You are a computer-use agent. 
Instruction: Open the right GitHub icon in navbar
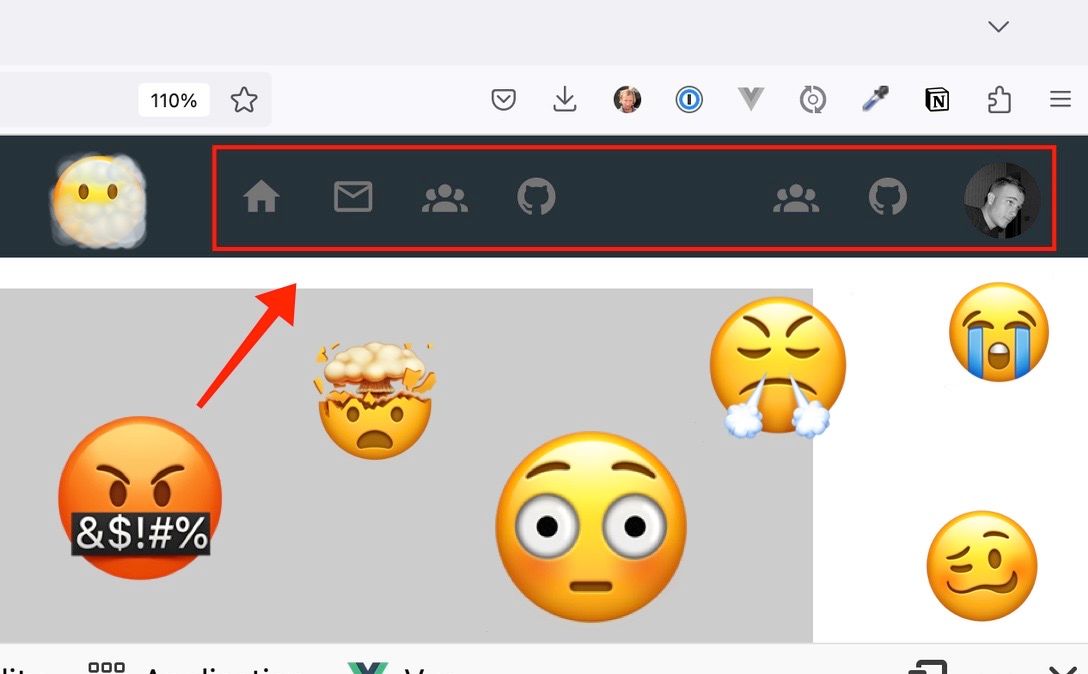887,196
